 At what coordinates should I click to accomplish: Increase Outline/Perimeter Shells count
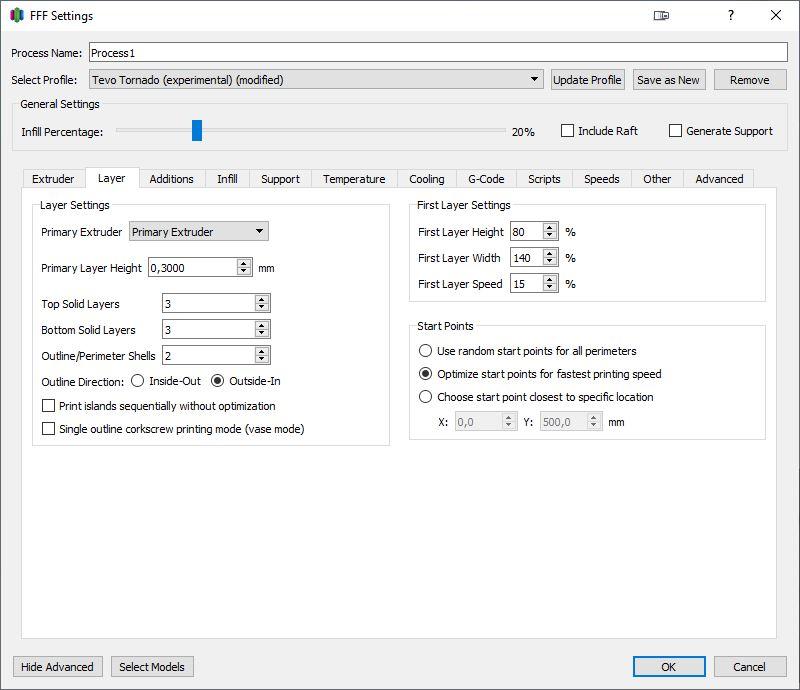[x=262, y=351]
